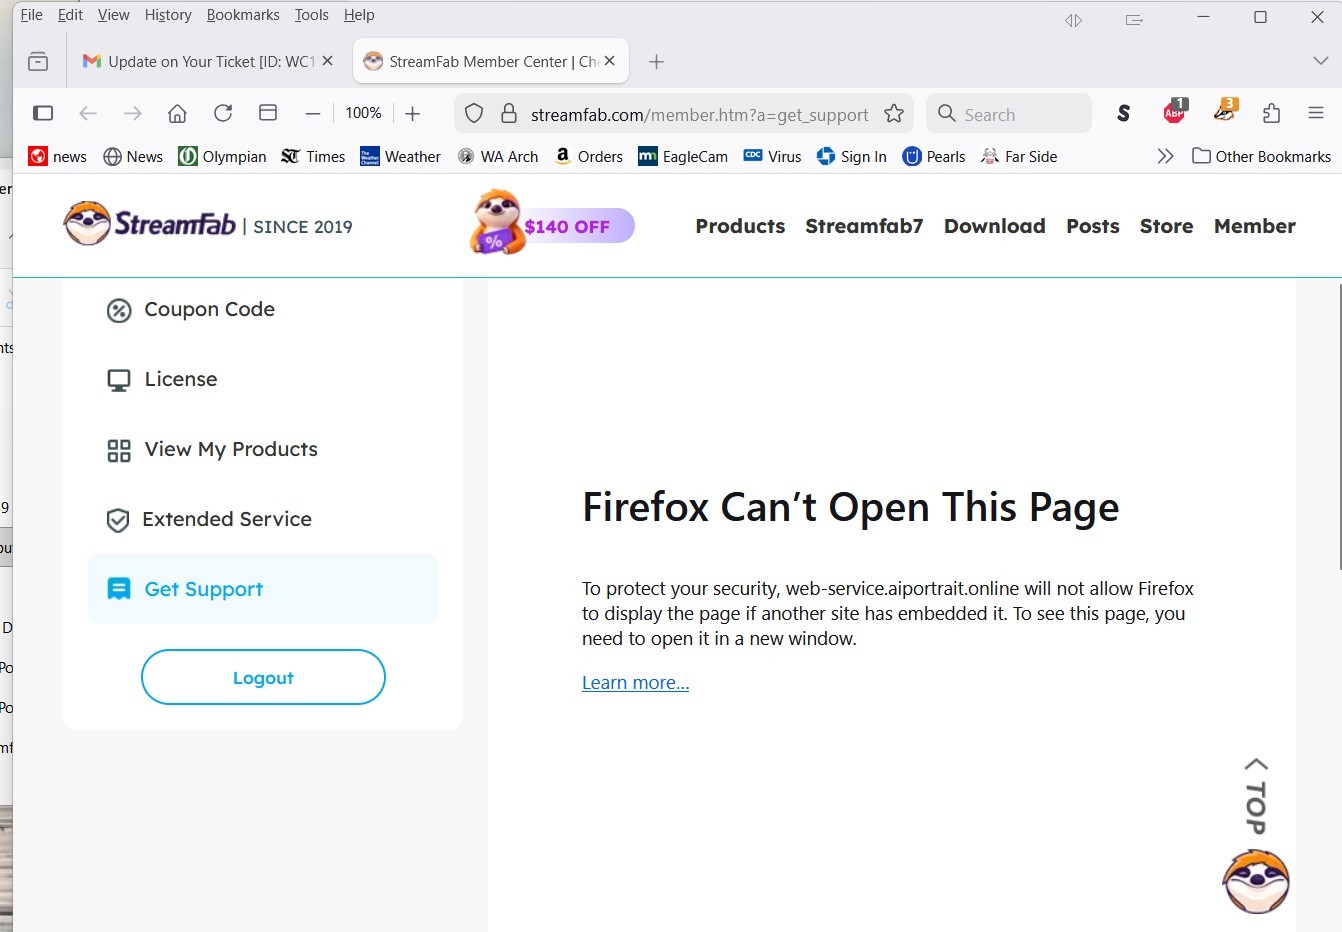Open the Amazon Orders bookmark

589,156
